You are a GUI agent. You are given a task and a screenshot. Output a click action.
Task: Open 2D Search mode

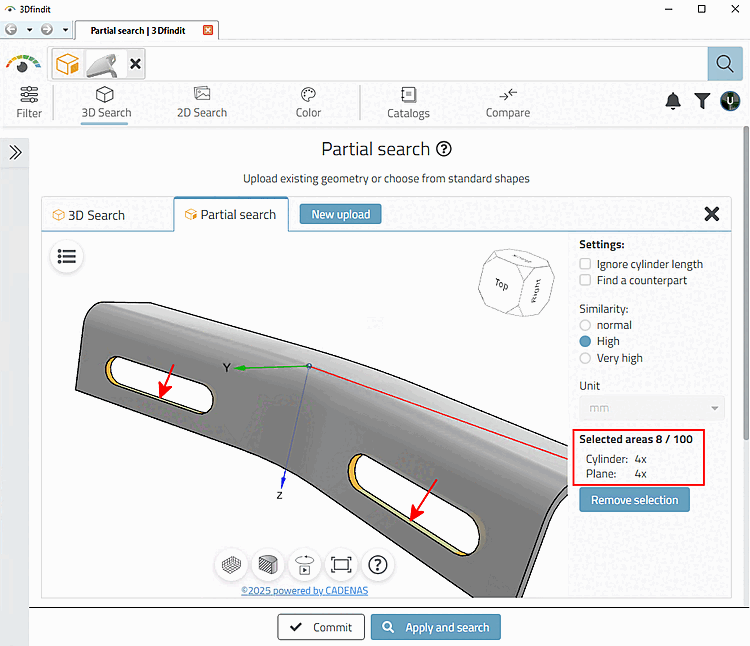pos(202,102)
